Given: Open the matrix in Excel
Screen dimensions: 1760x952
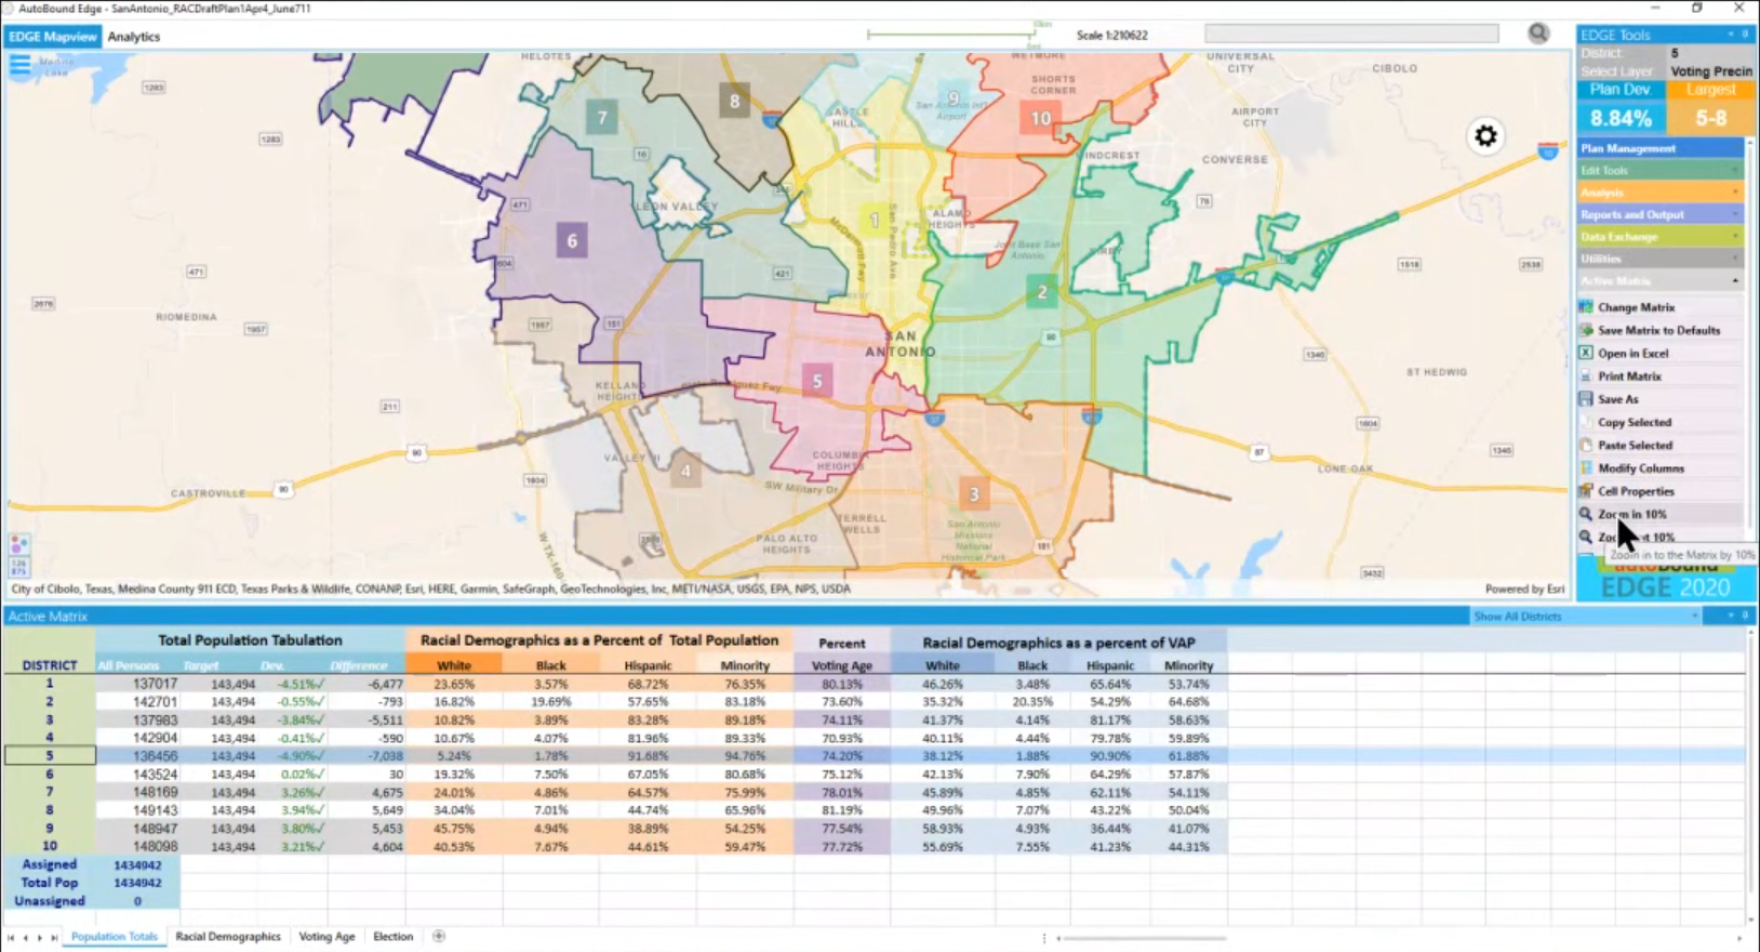Looking at the screenshot, I should coord(1633,353).
